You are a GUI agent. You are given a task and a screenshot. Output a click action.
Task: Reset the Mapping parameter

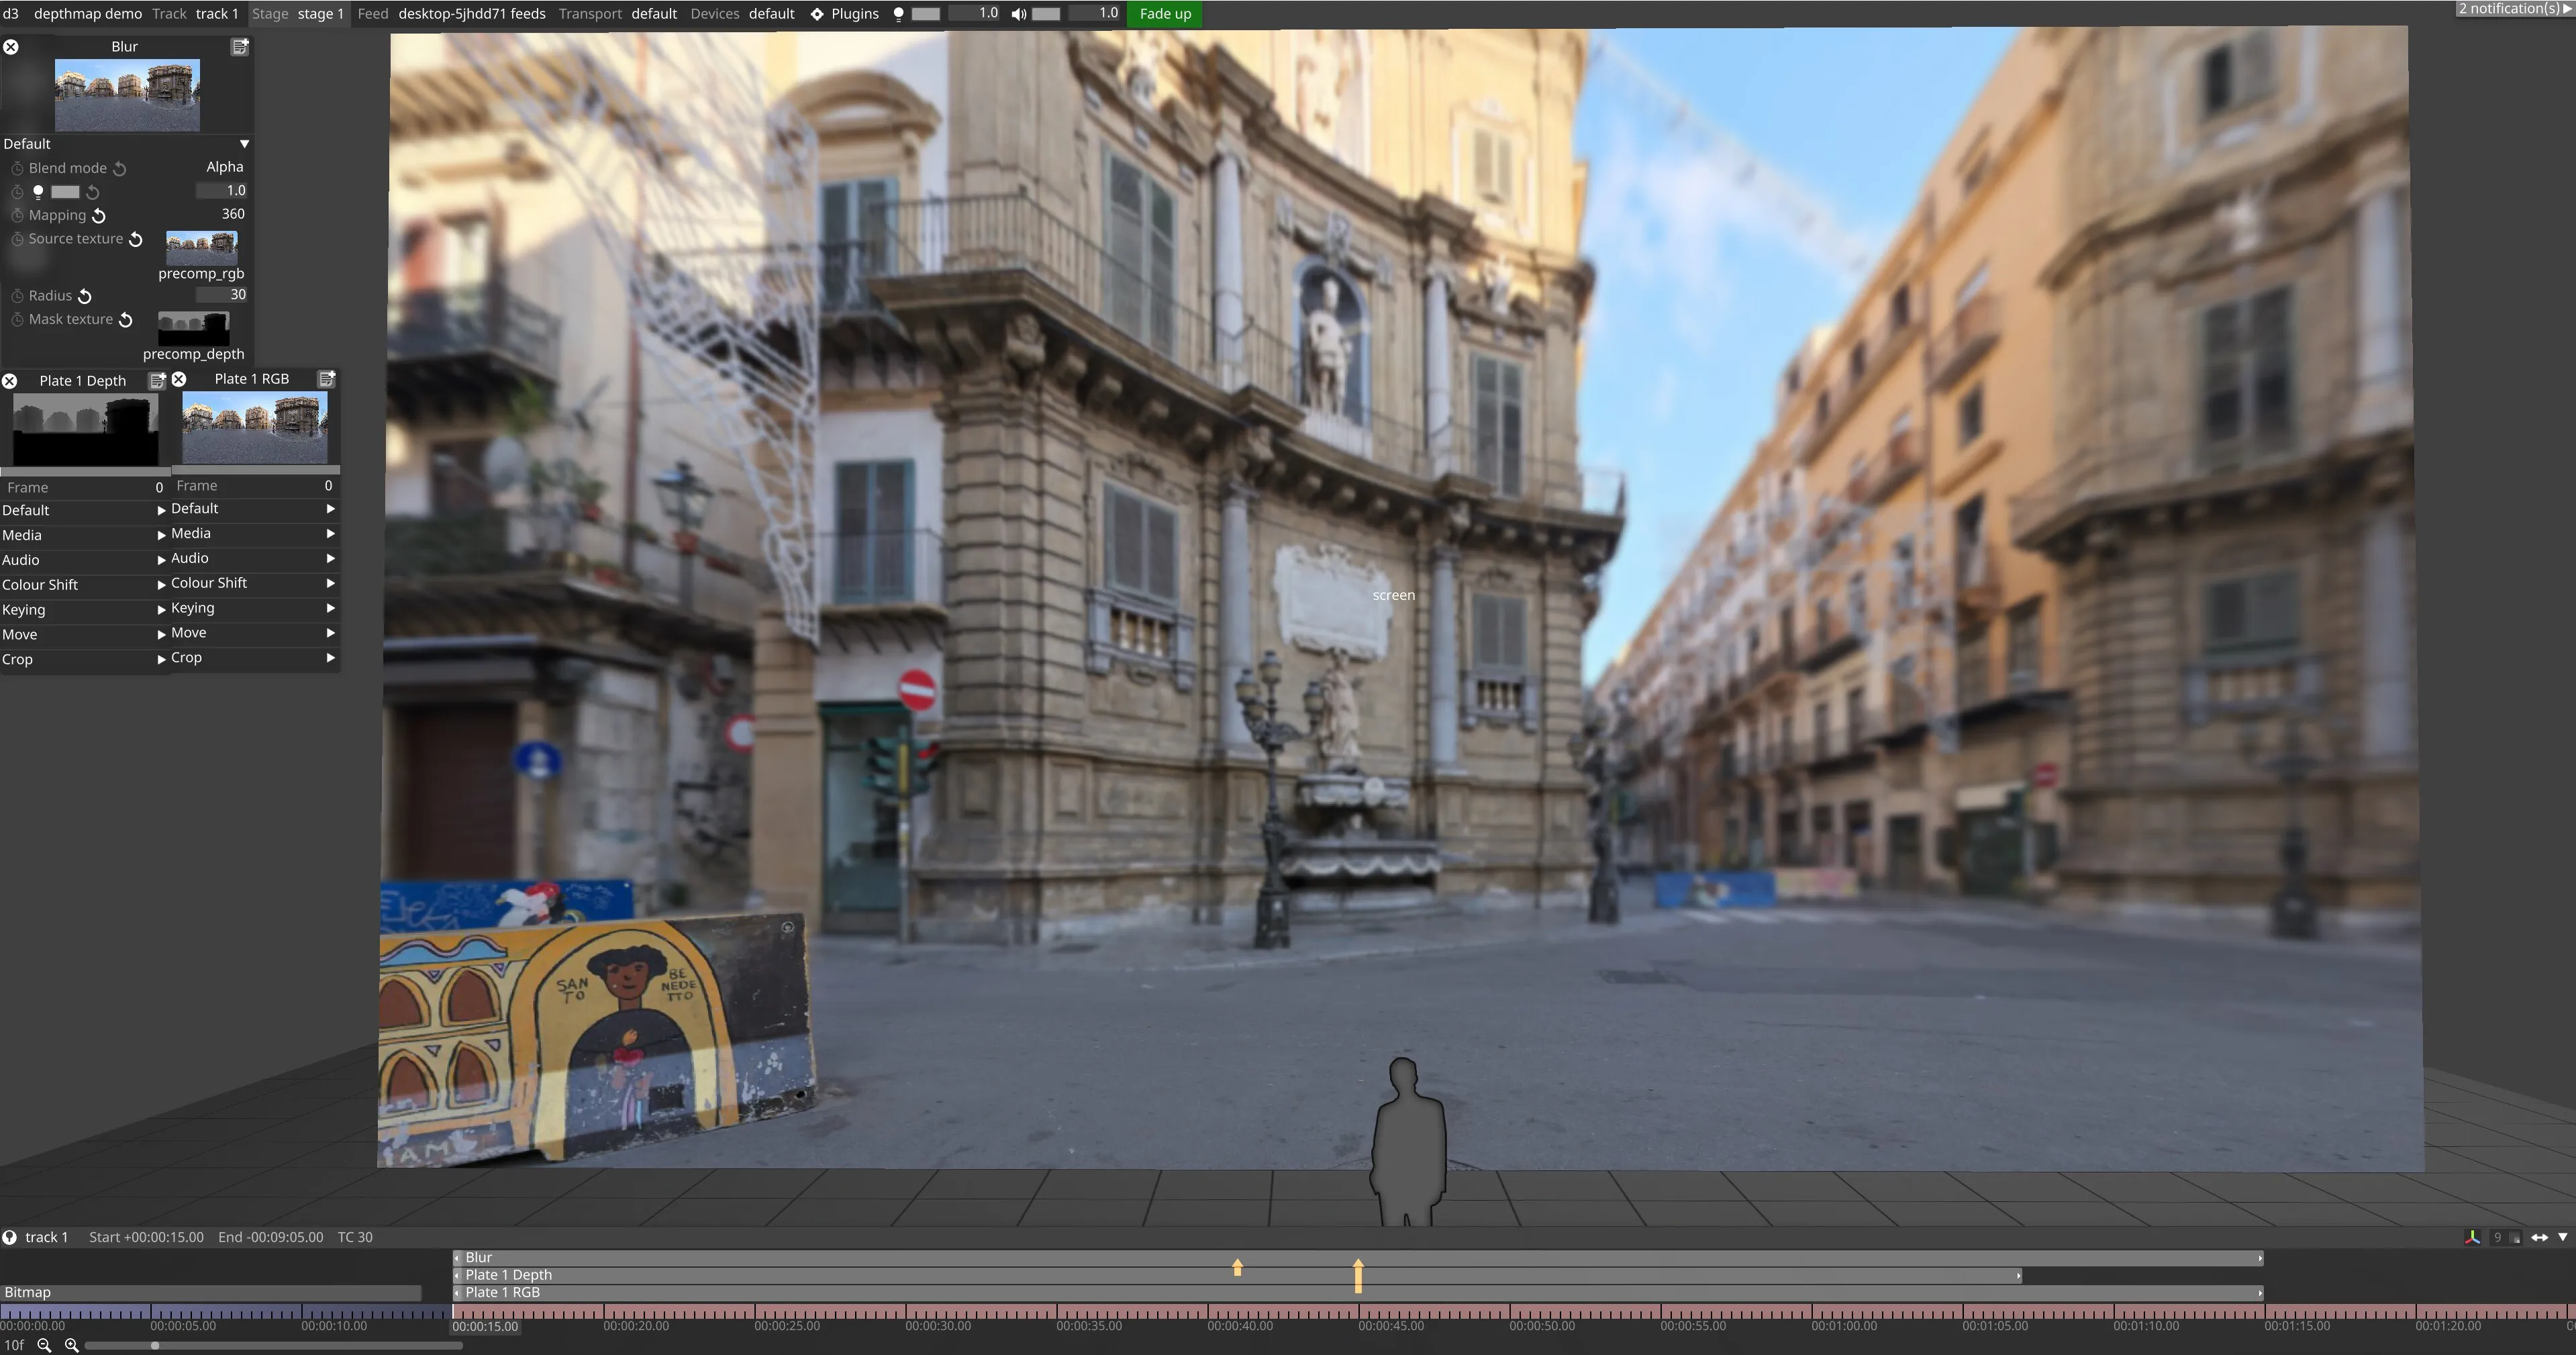click(99, 216)
